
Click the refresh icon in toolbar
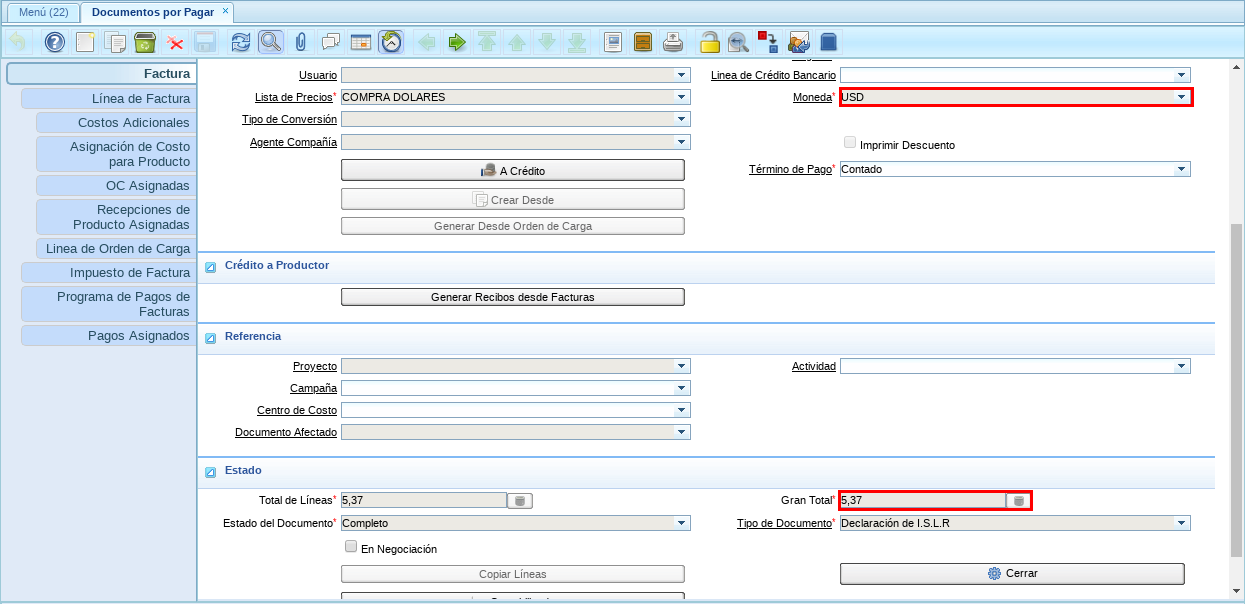point(240,42)
